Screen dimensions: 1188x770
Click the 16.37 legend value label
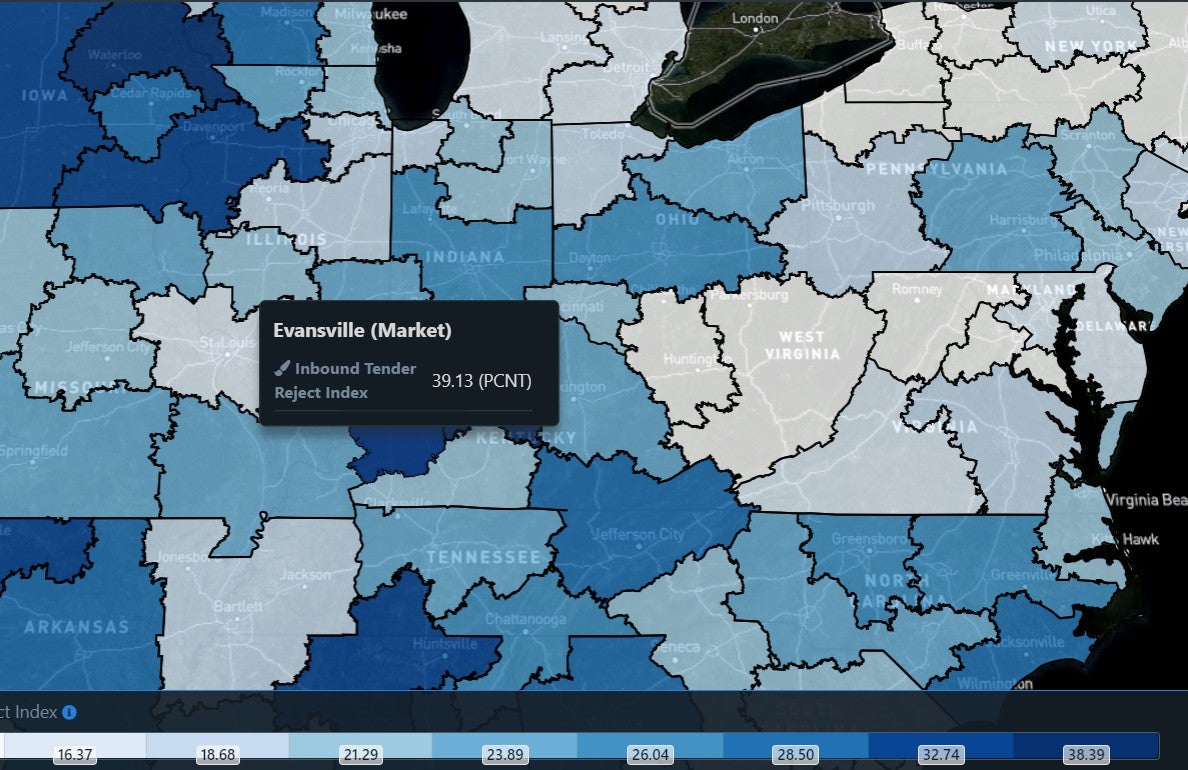point(75,755)
